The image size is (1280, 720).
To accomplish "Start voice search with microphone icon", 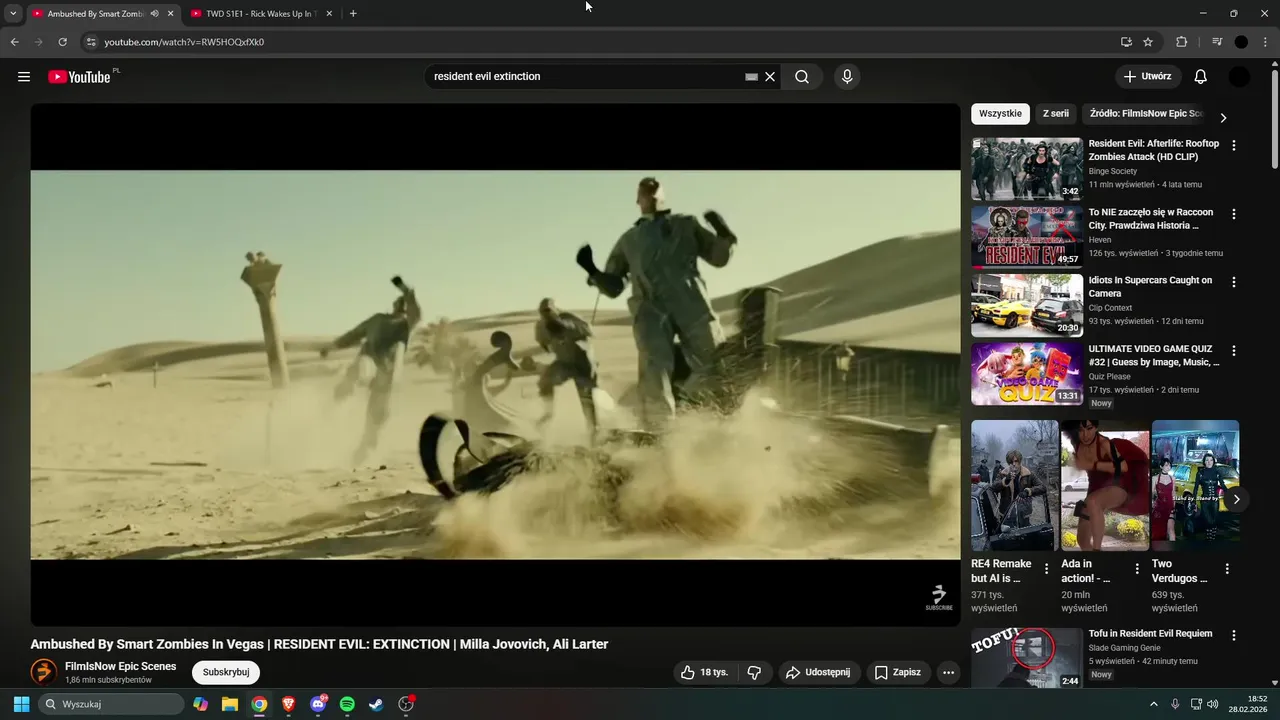I will point(847,77).
